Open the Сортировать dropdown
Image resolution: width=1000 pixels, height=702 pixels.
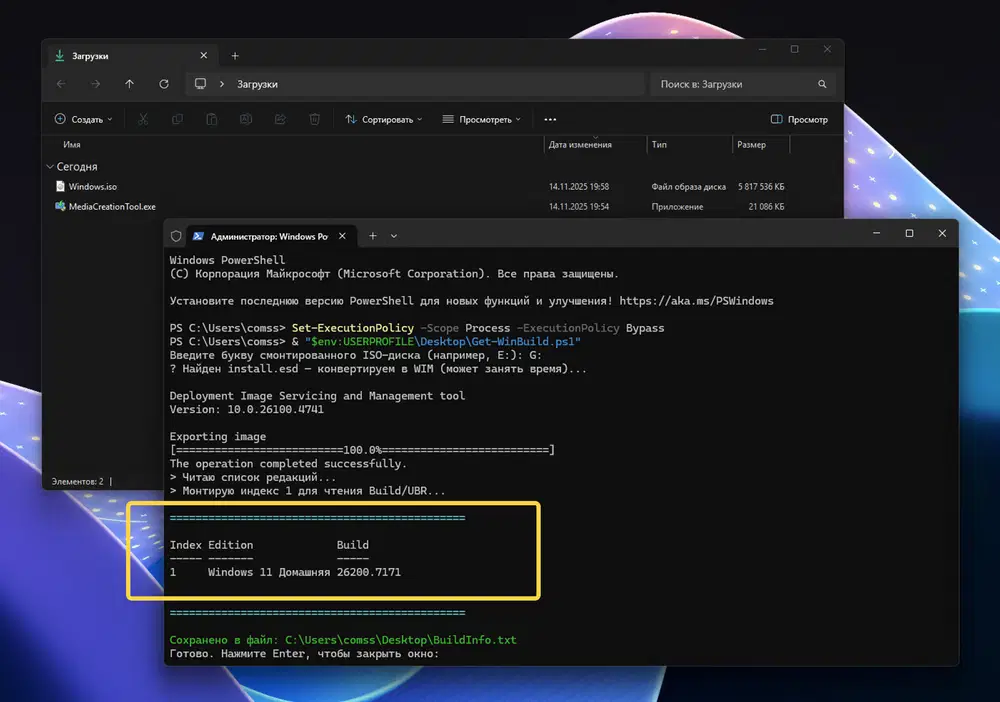383,119
